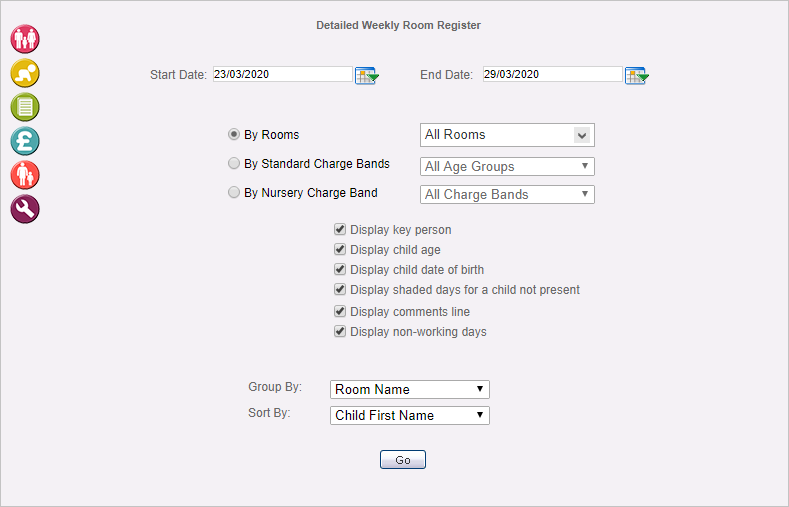789x507 pixels.
Task: Open the End Date calendar picker
Action: coord(637,75)
